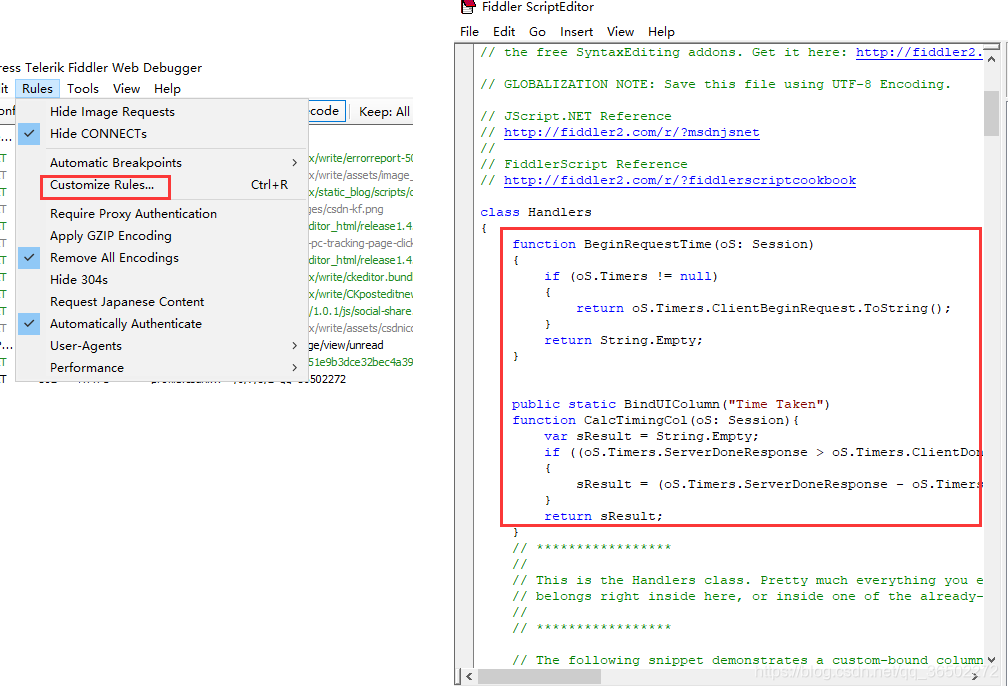1008x690 pixels.
Task: Click the 'return String.Empty;' code line
Action: click(623, 340)
